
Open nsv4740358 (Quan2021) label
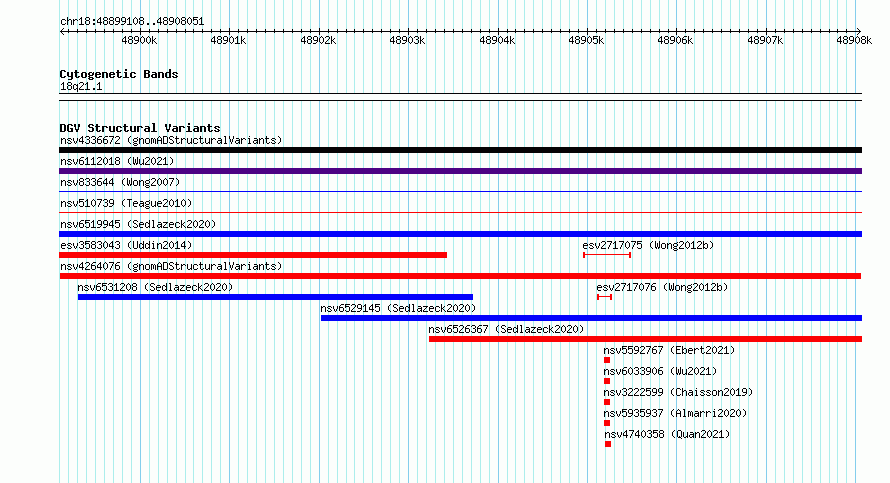(x=667, y=434)
